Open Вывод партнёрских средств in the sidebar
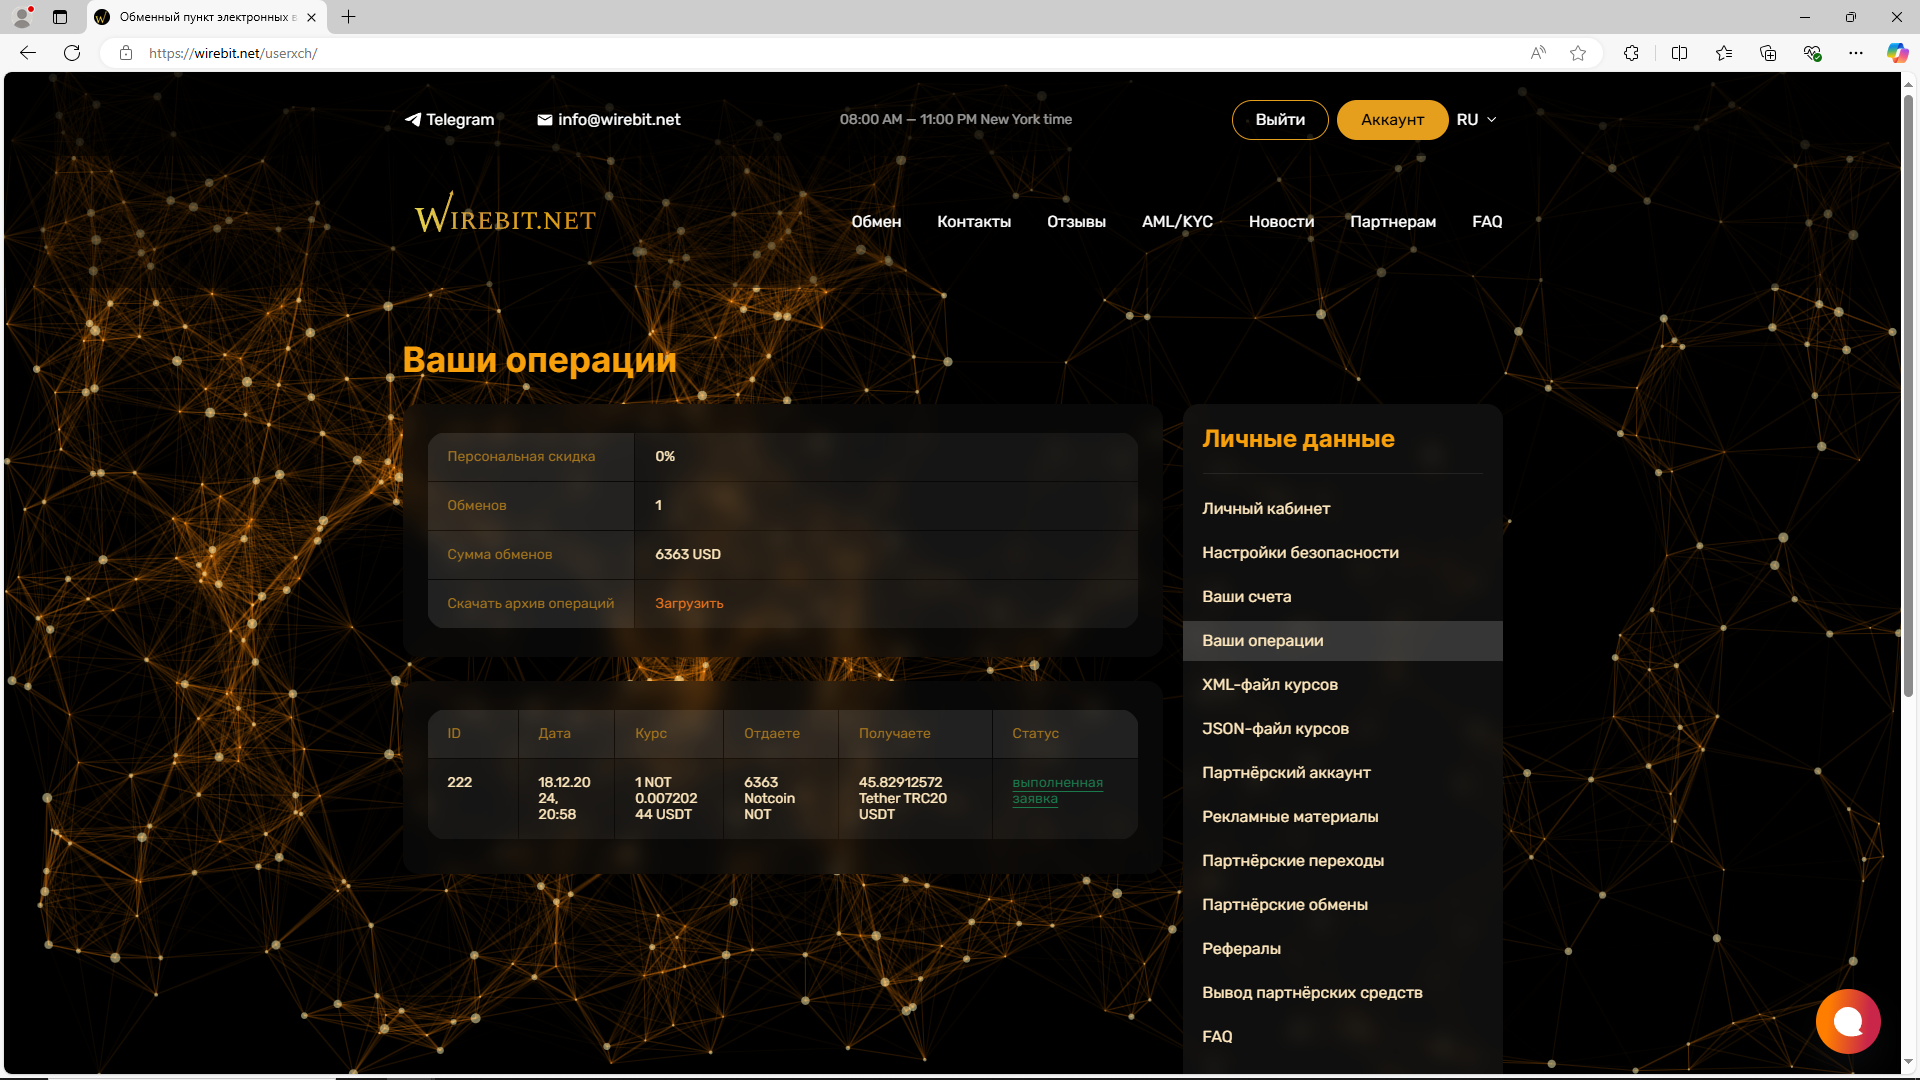 click(x=1312, y=993)
